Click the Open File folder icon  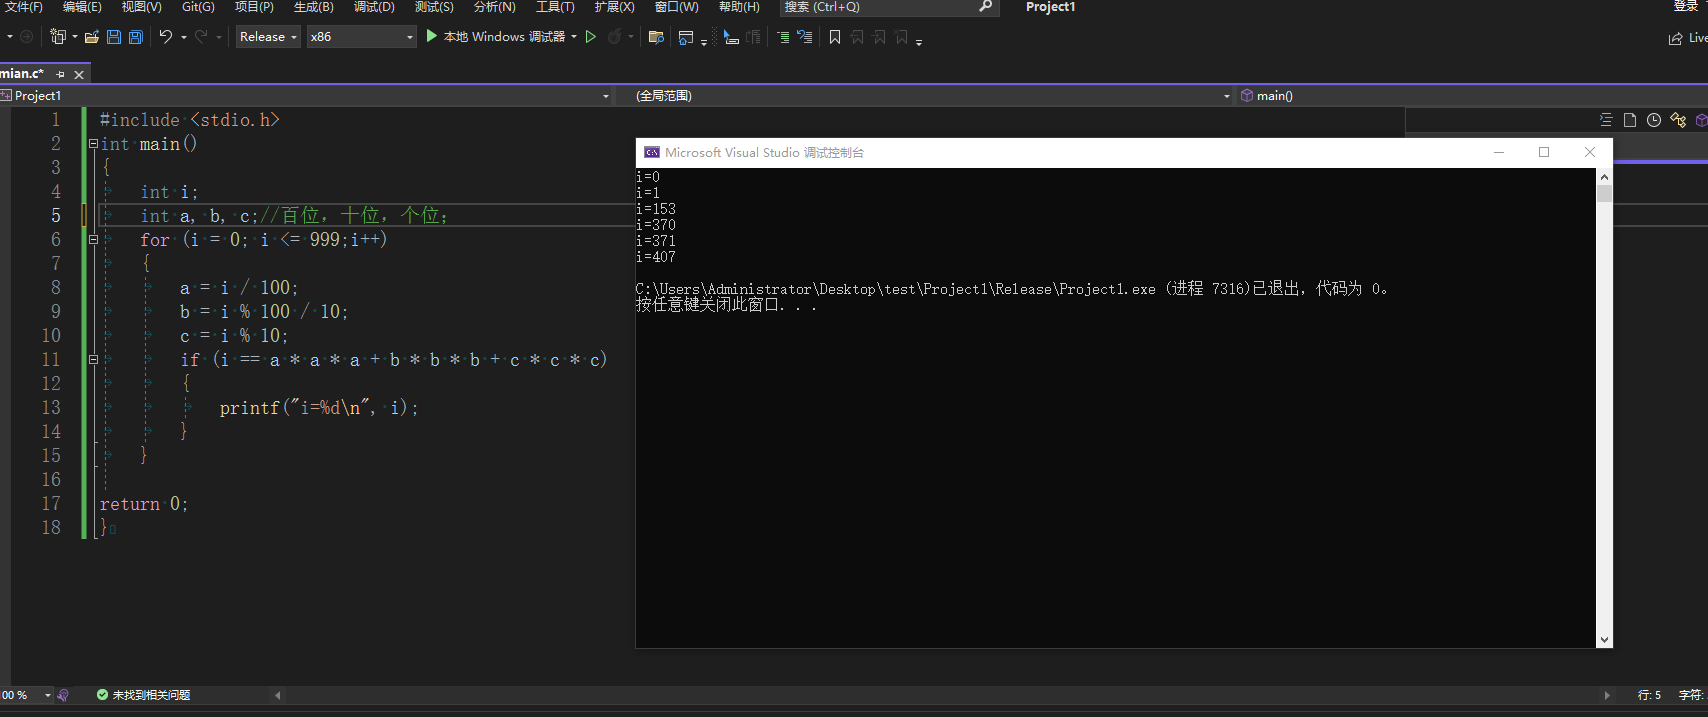(92, 37)
